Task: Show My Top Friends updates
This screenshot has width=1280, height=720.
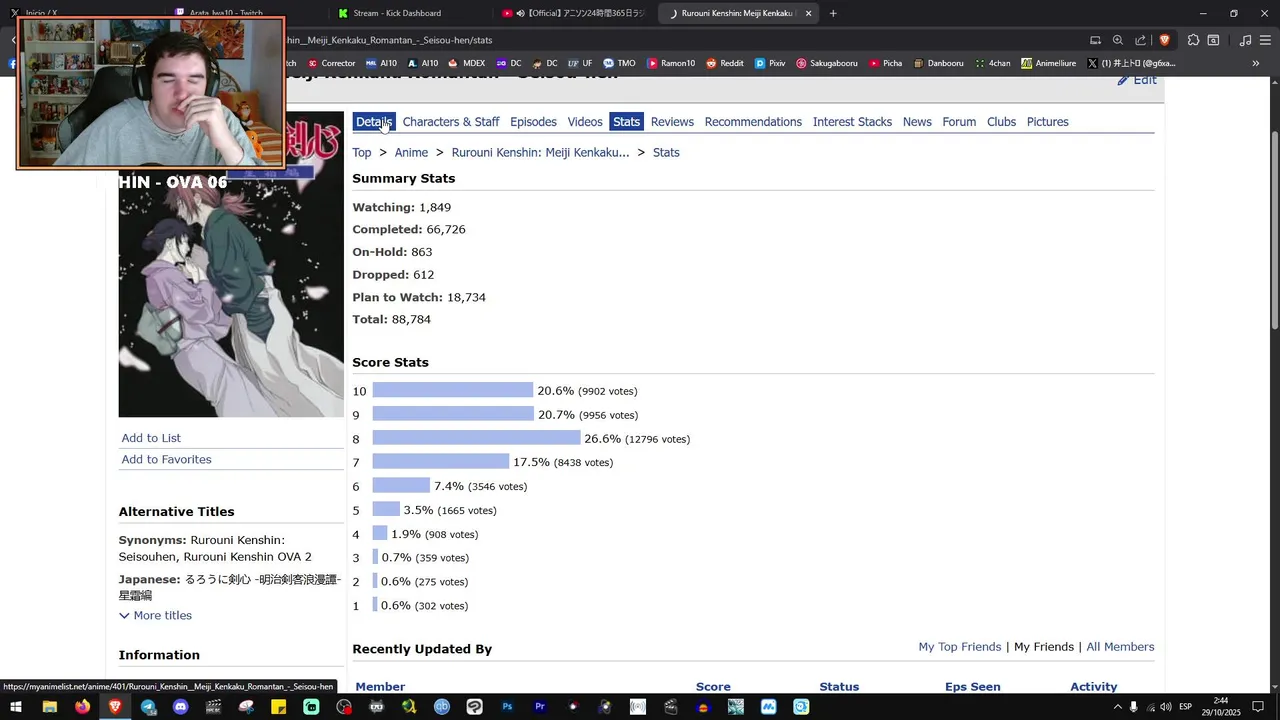Action: pos(960,647)
